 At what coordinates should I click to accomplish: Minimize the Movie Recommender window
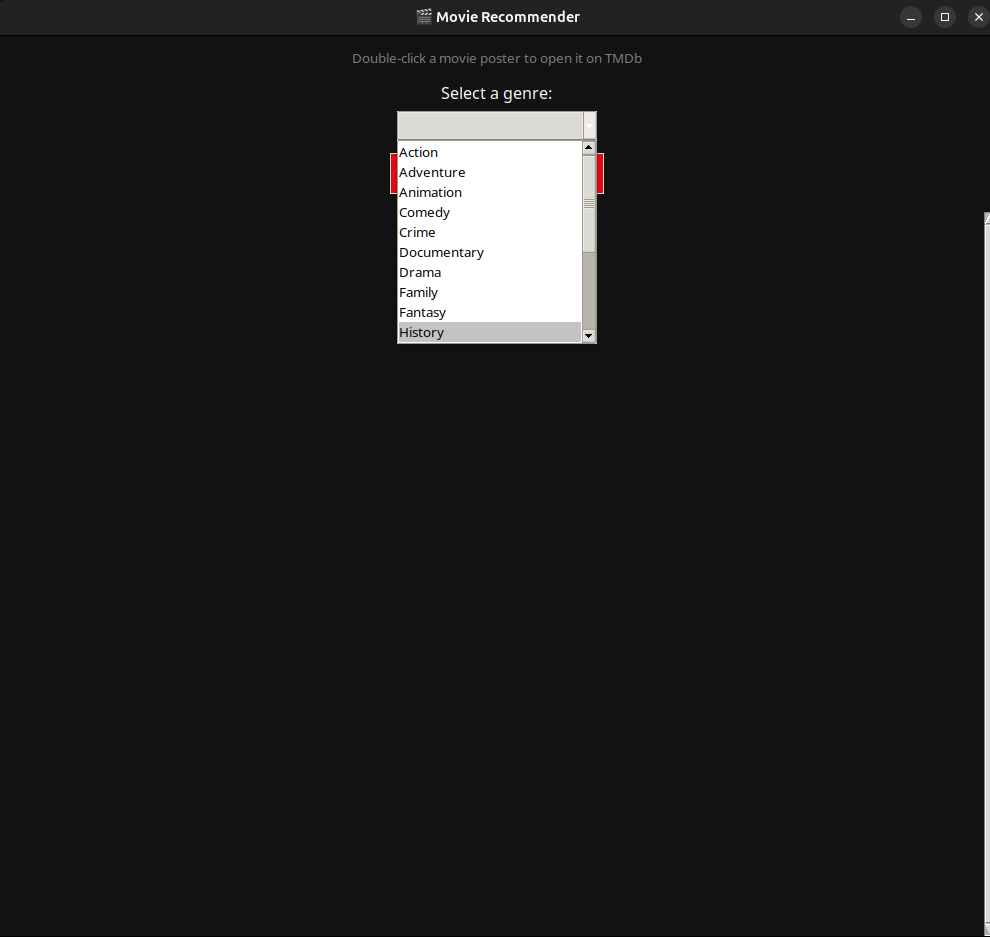pos(910,17)
